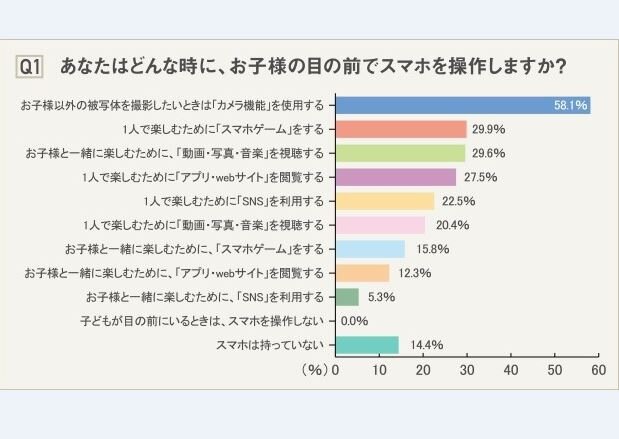Click the (%) unit label
Screen dimensions: 619x439
(x=314, y=369)
